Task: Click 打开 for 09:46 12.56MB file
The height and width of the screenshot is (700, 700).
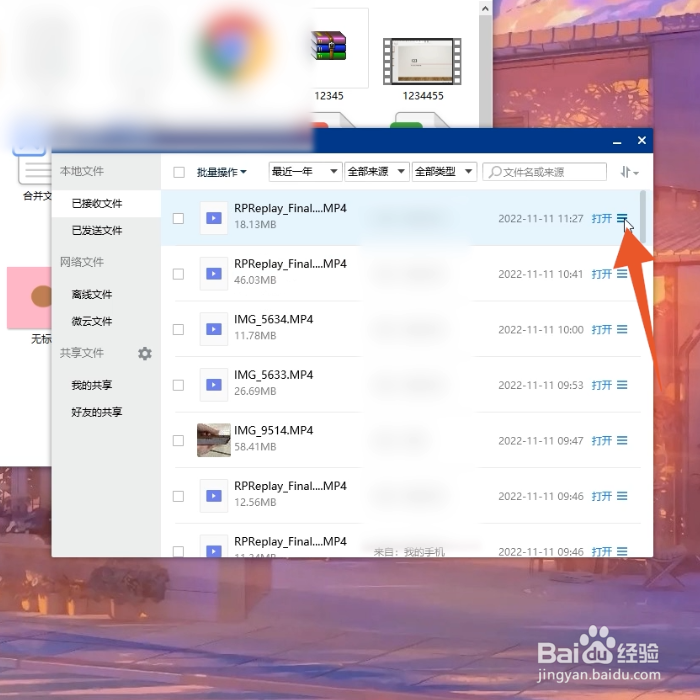Action: [601, 496]
